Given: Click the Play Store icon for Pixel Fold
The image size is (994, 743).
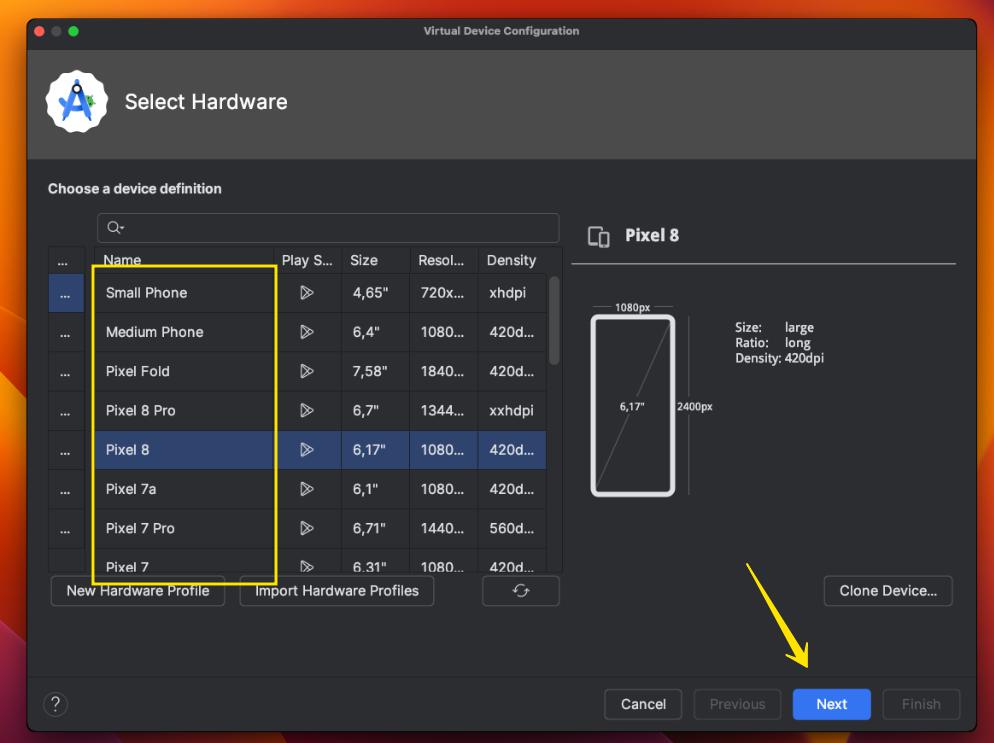Looking at the screenshot, I should tap(307, 372).
